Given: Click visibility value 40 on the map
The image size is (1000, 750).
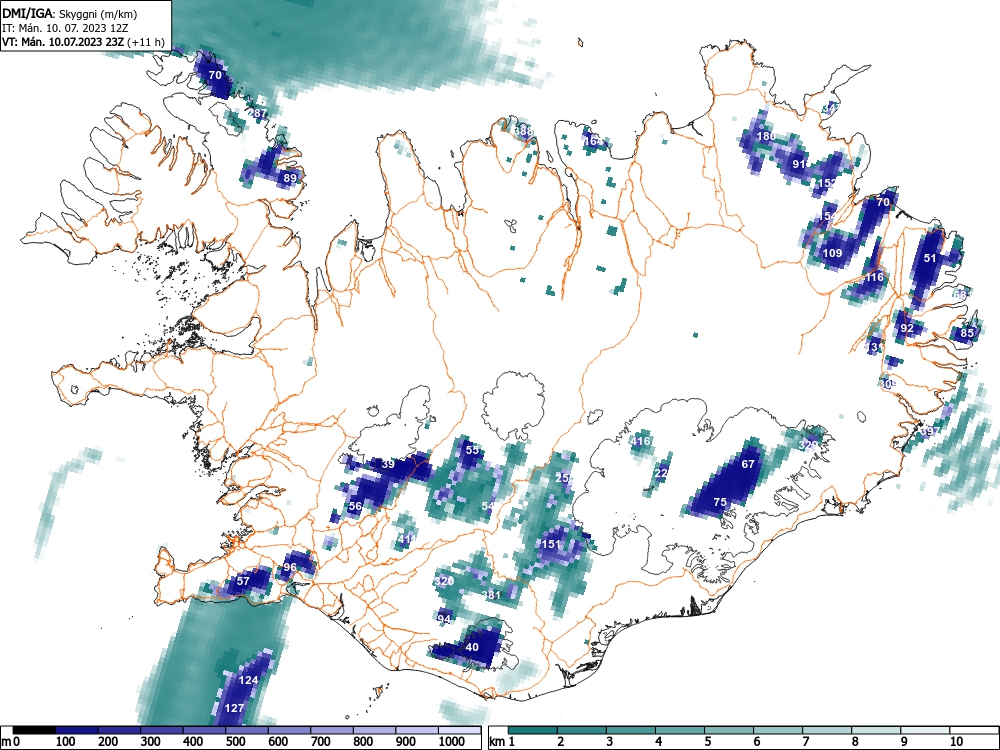Looking at the screenshot, I should [x=472, y=647].
